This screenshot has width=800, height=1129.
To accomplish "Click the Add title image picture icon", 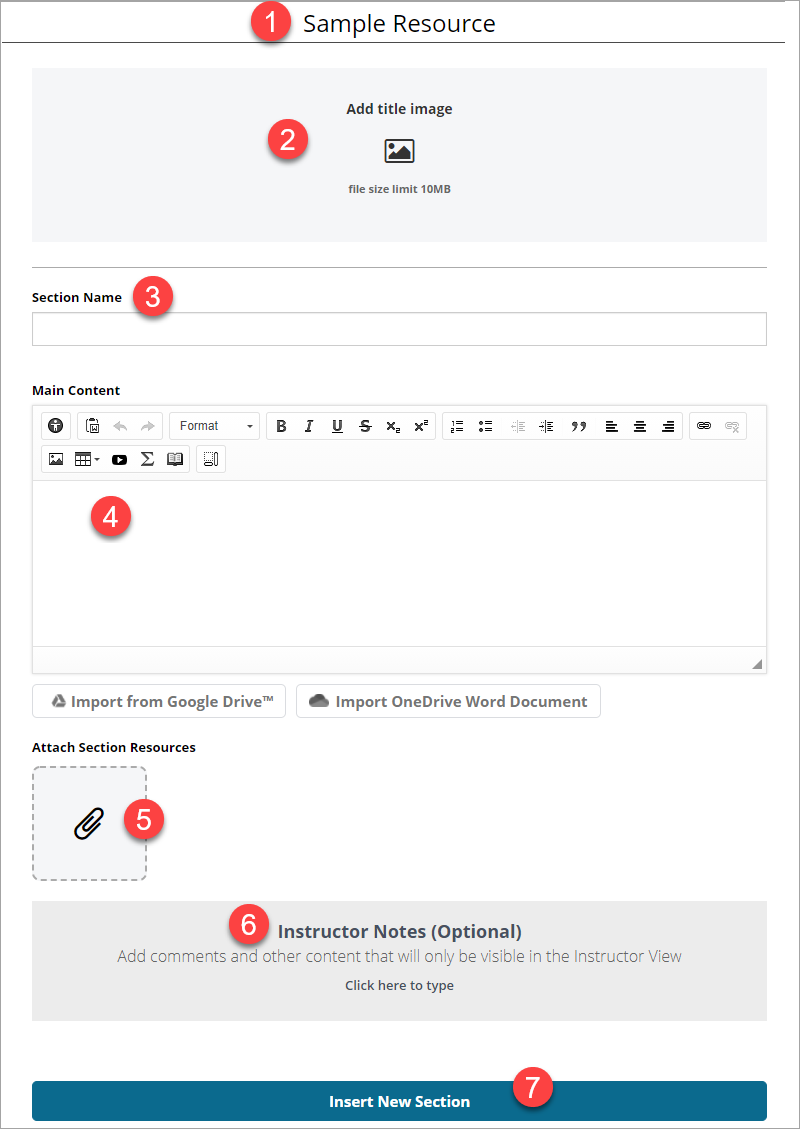I will [399, 151].
